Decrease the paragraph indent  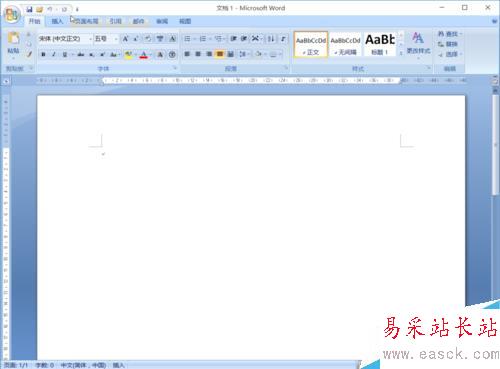click(x=233, y=39)
